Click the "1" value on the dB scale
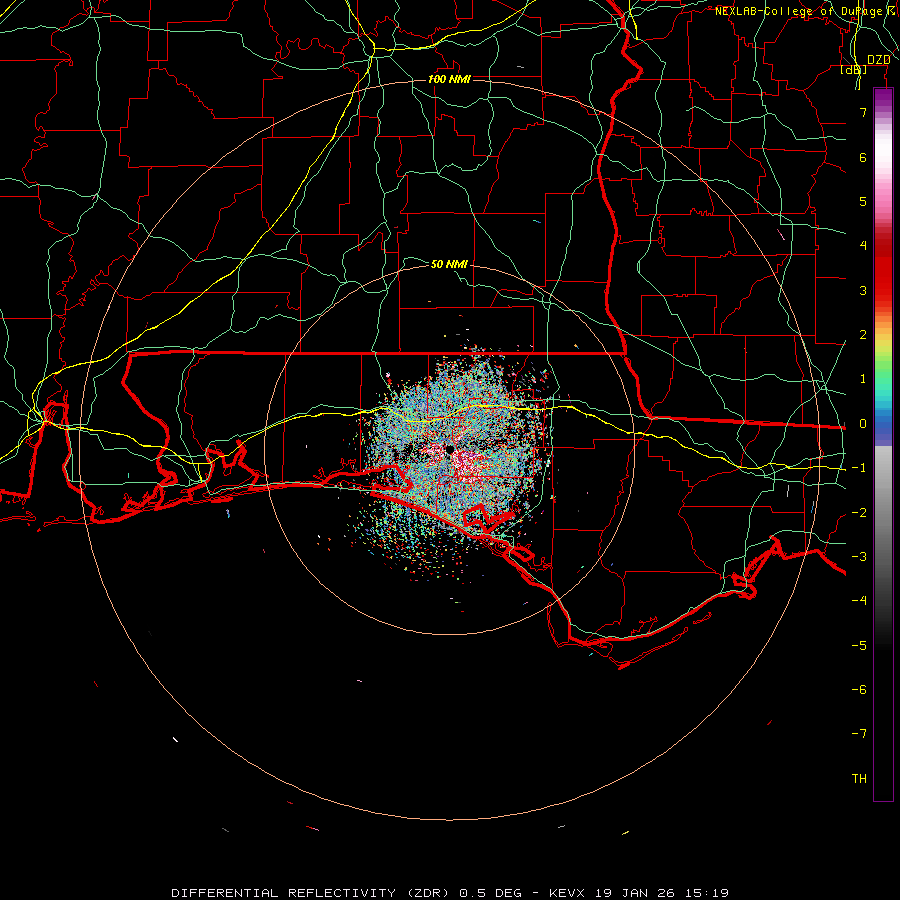 (863, 379)
